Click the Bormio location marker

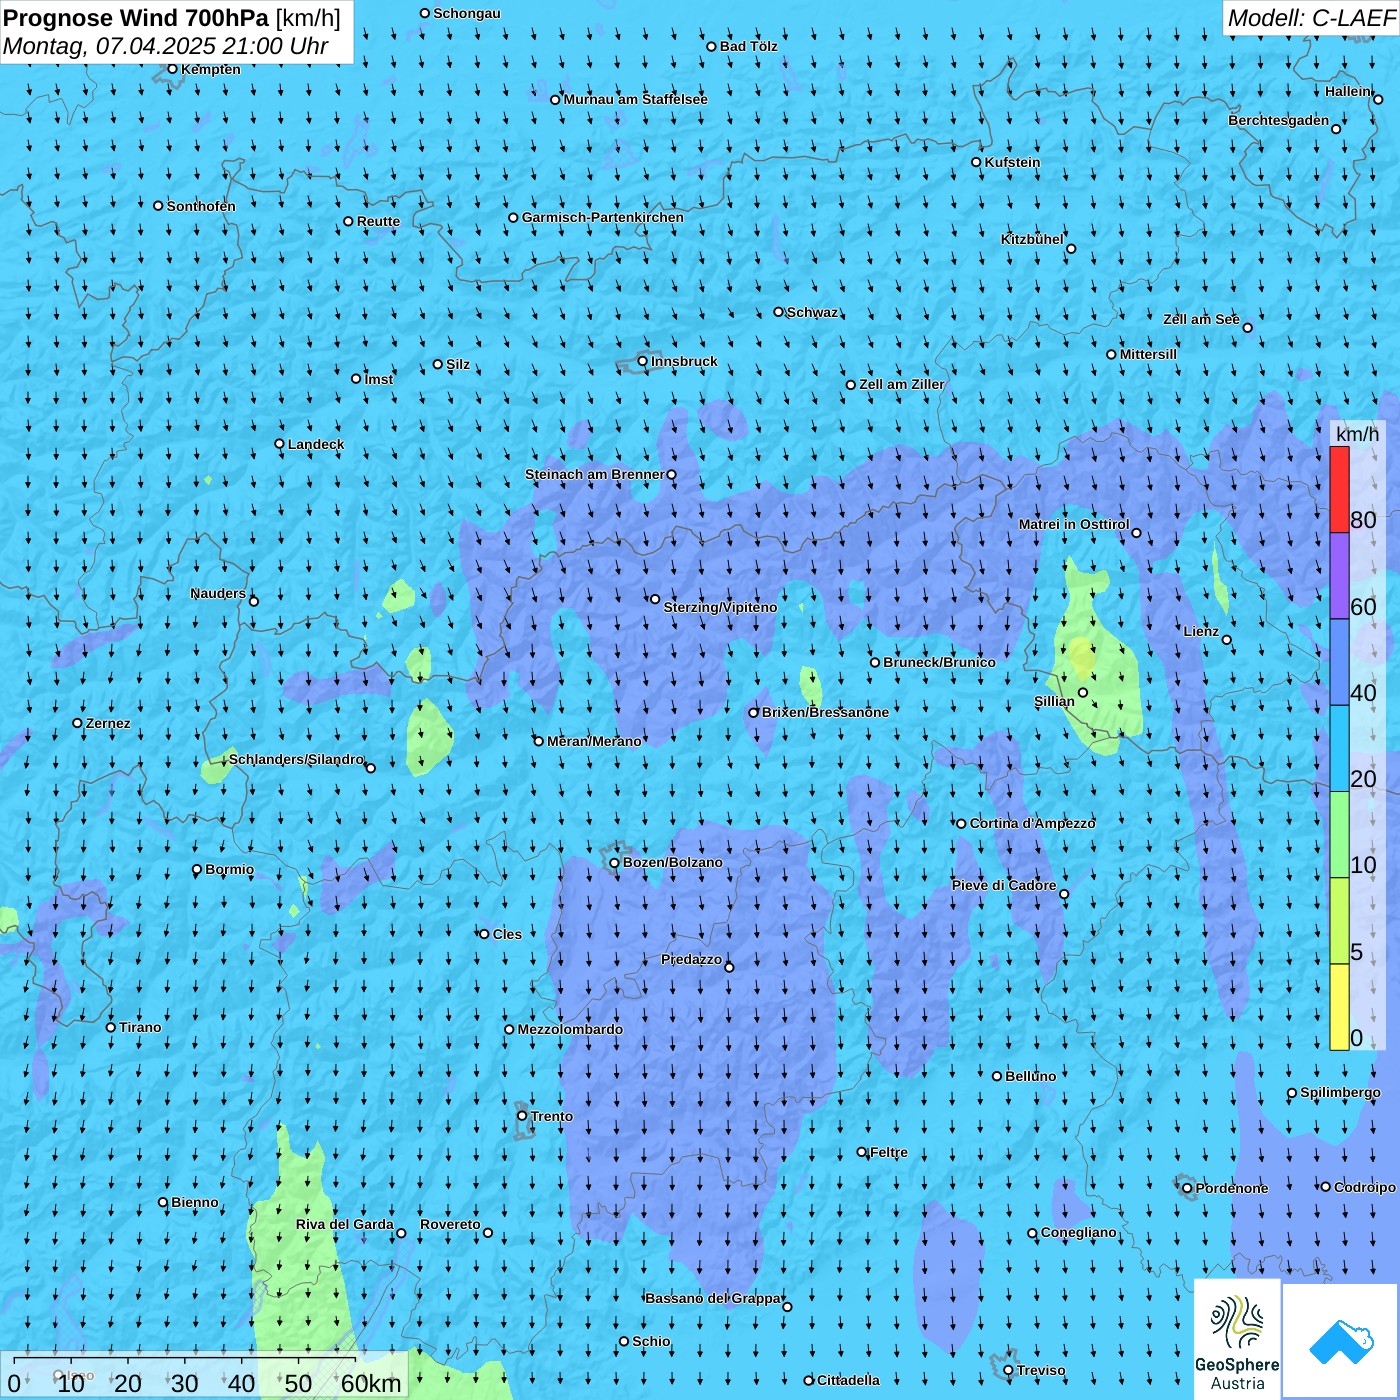(x=197, y=870)
